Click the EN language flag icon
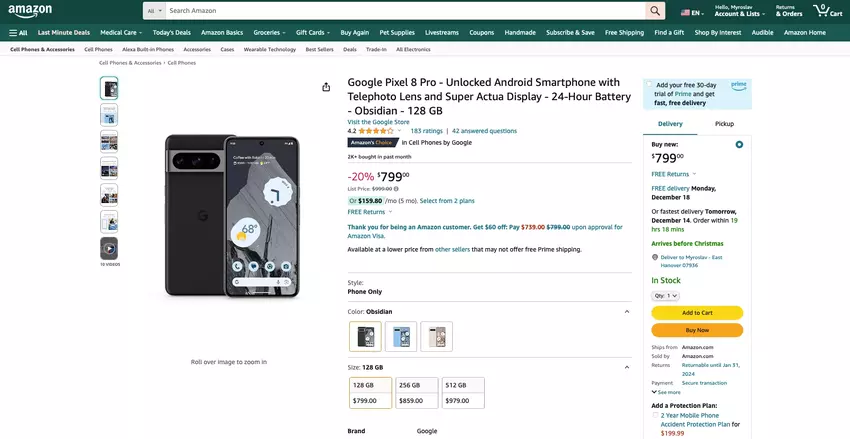 click(x=690, y=13)
